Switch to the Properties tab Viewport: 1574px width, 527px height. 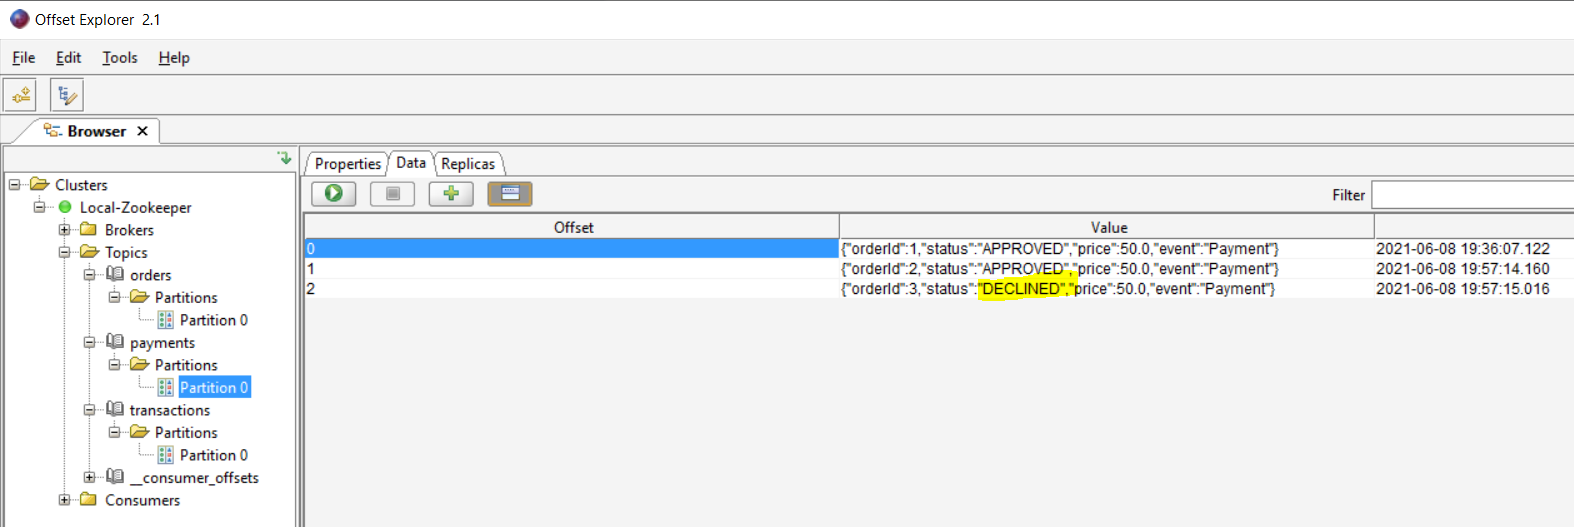click(347, 164)
